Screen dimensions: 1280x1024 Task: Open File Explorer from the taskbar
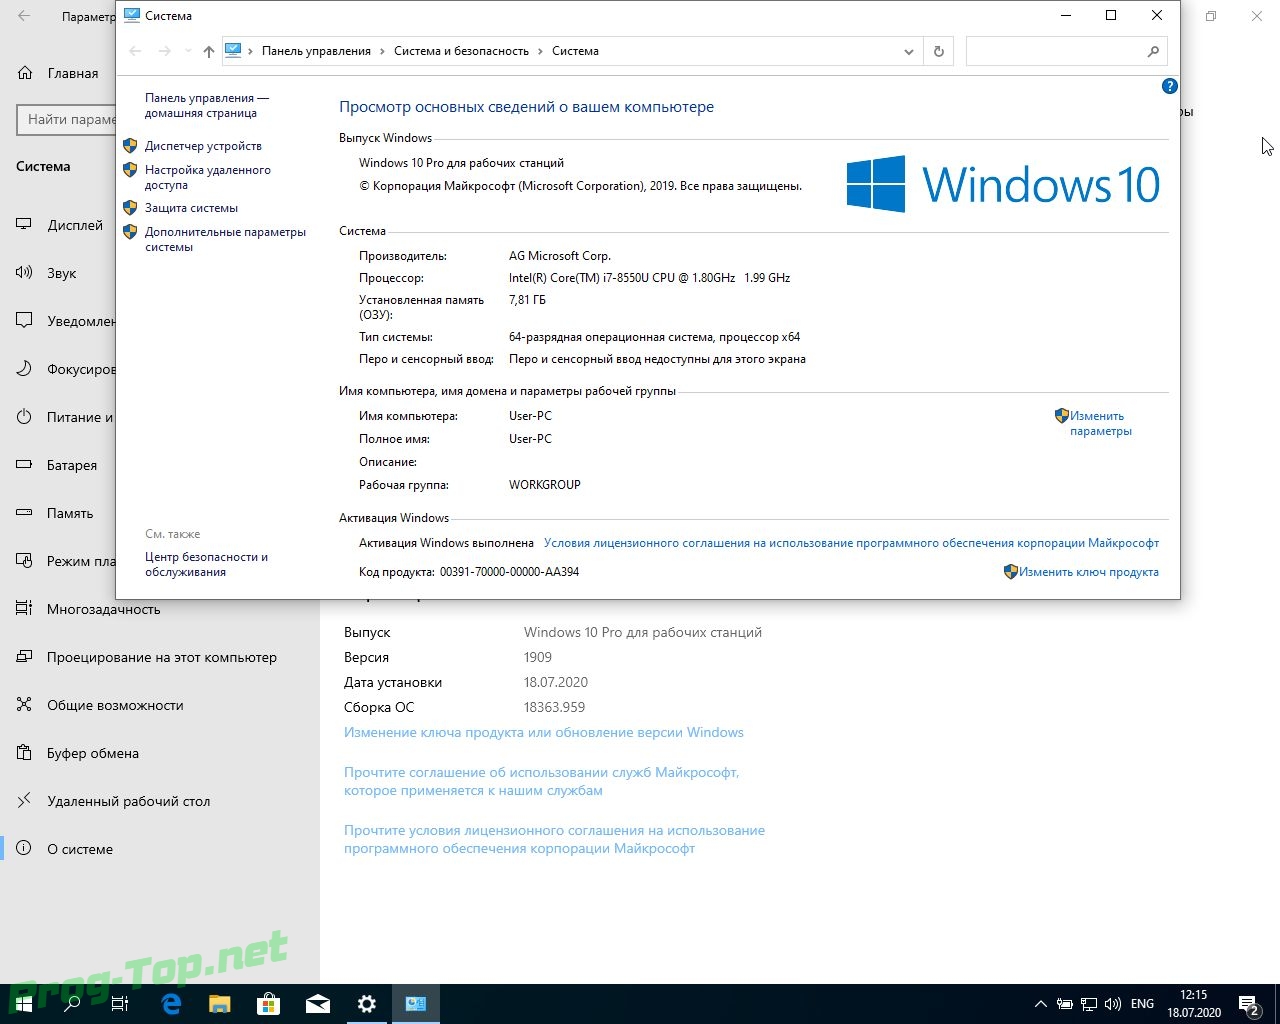(x=219, y=1004)
